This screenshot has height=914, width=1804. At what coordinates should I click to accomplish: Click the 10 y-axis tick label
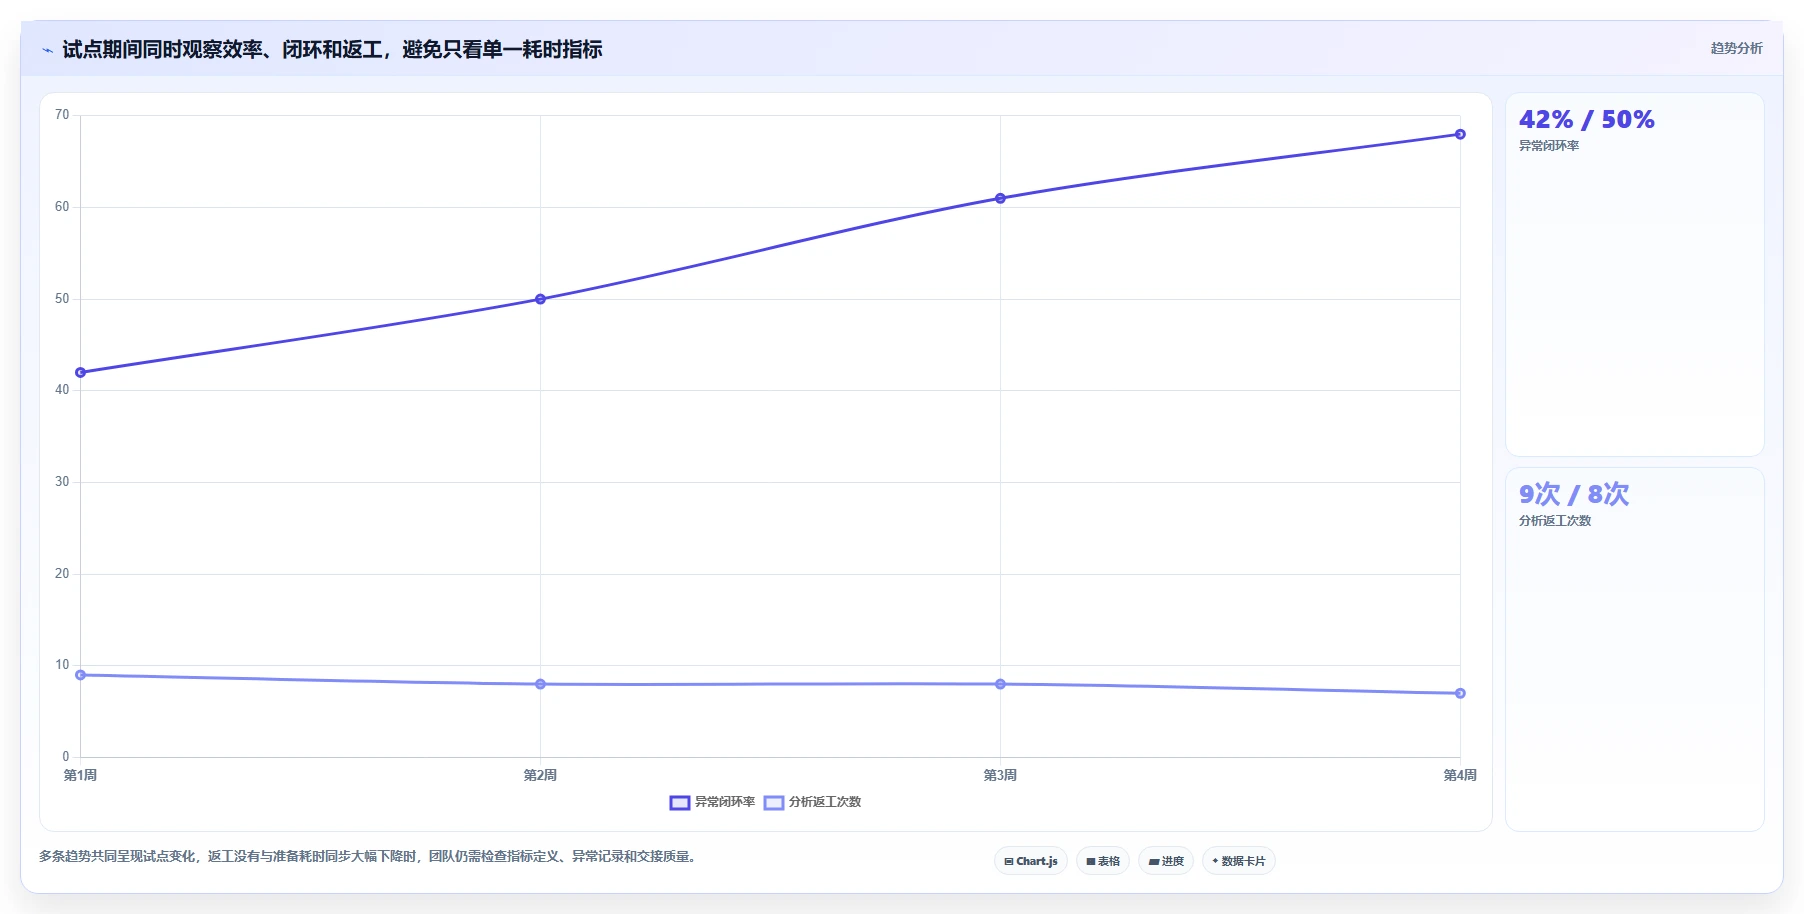click(x=62, y=665)
